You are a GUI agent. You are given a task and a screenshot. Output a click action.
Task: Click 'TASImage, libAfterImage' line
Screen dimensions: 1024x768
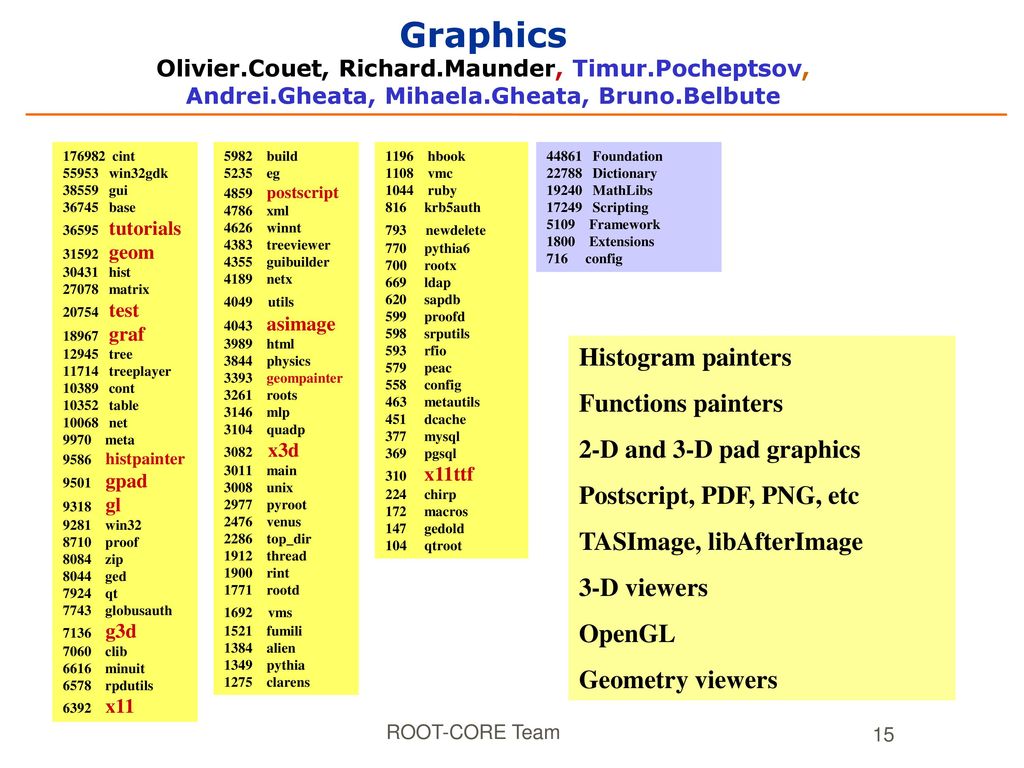point(721,542)
